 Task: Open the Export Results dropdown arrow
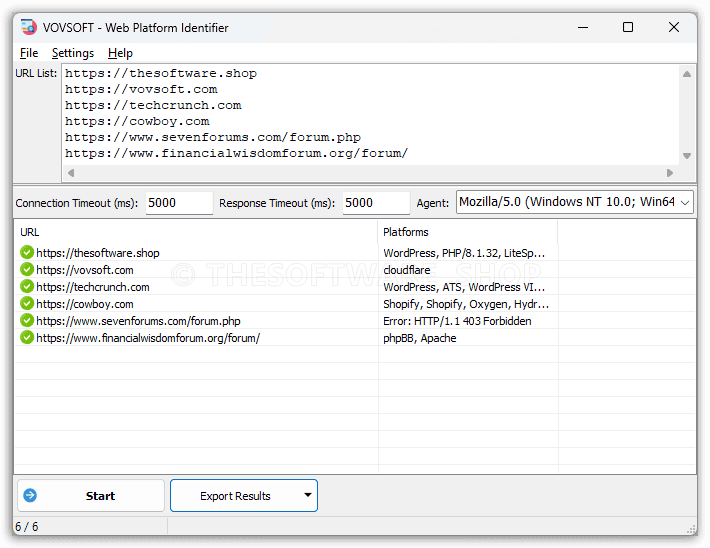[x=308, y=495]
